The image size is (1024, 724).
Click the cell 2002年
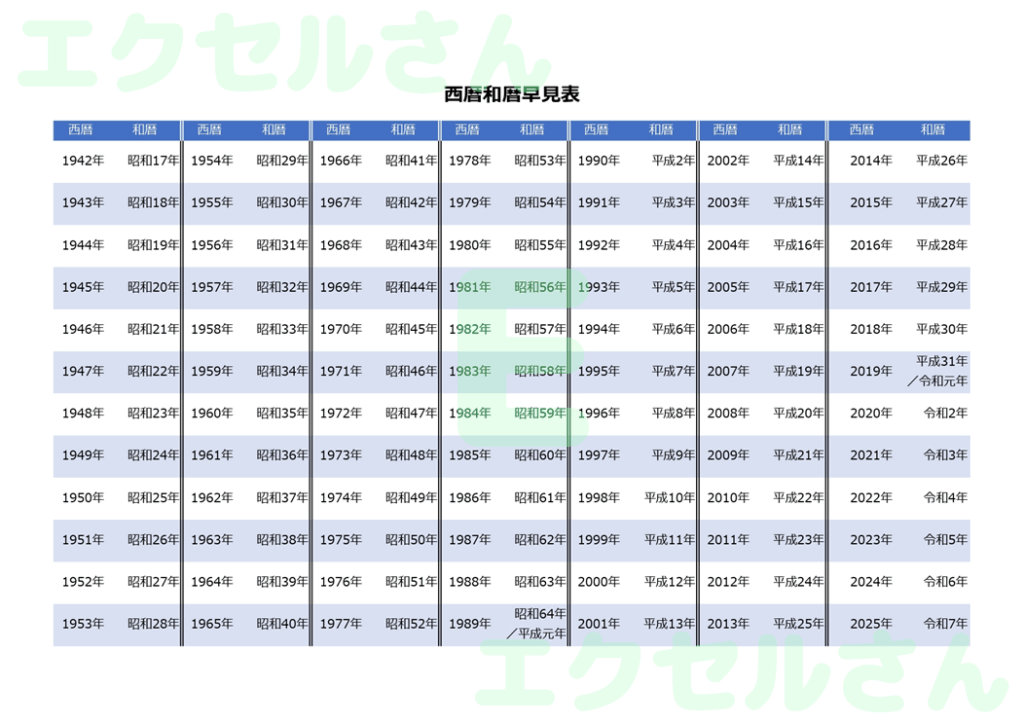tap(728, 161)
